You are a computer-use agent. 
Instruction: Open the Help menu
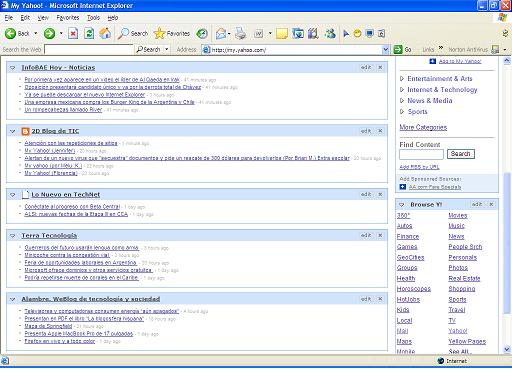113,18
